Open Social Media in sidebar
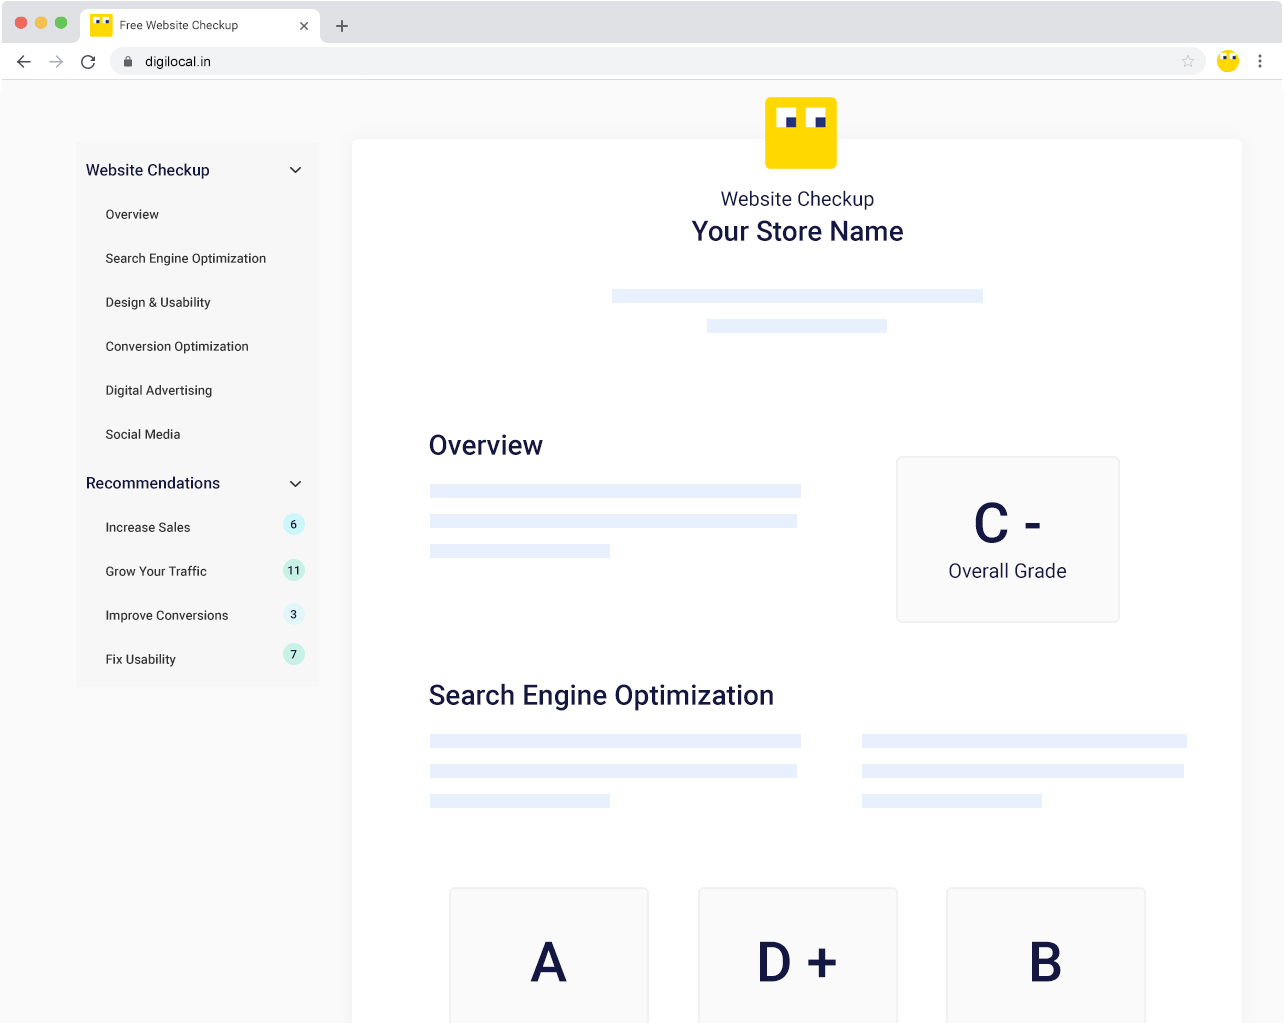1284x1023 pixels. pos(143,435)
